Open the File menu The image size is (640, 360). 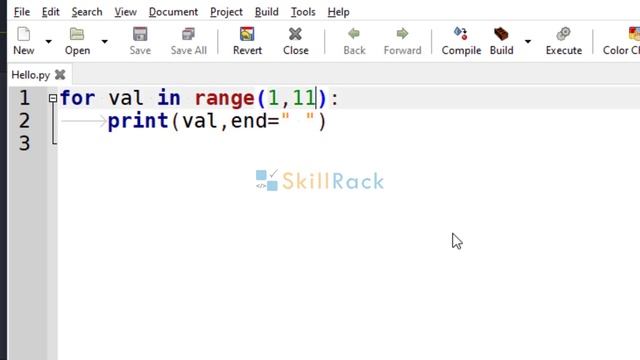[x=22, y=12]
